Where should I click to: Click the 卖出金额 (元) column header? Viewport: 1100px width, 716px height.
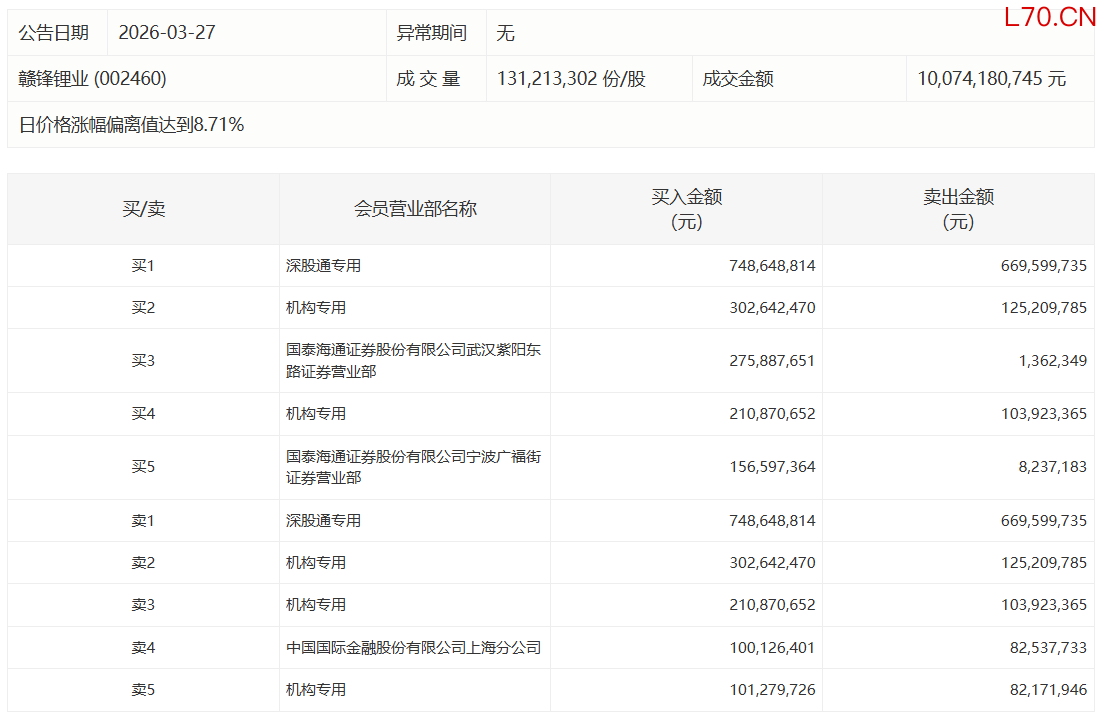(x=958, y=209)
